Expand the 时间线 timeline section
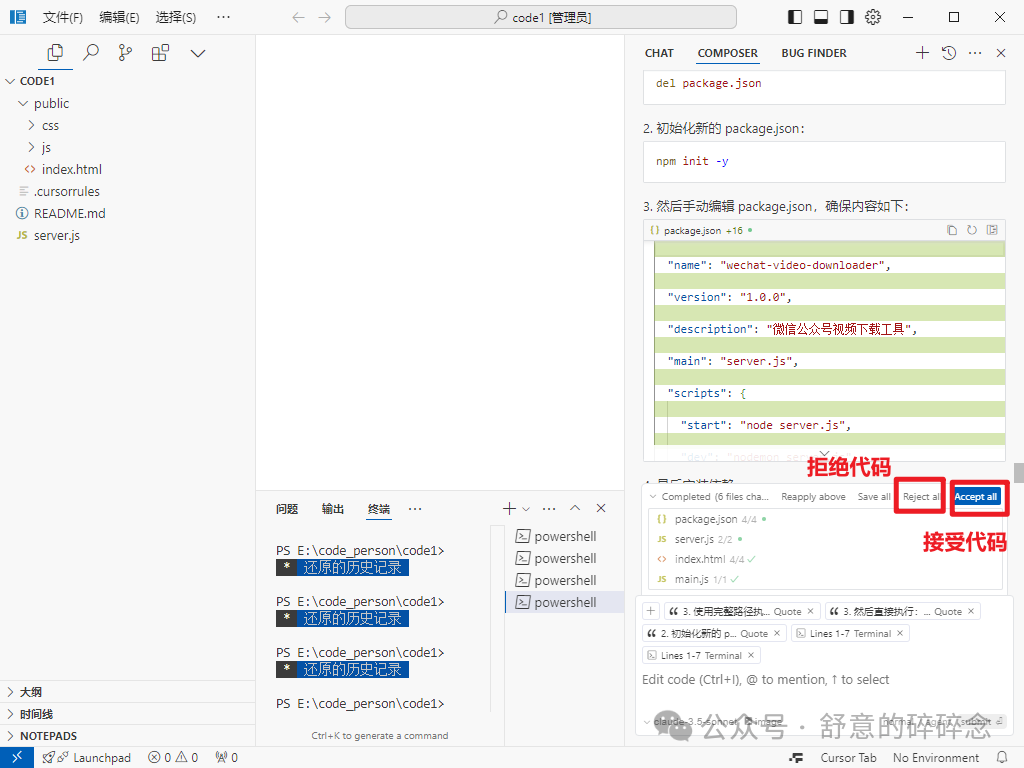Viewport: 1024px width, 768px height. [x=127, y=714]
